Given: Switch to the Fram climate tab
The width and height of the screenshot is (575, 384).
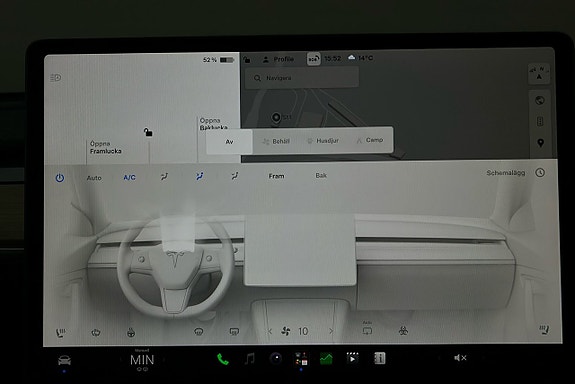Looking at the screenshot, I should tap(276, 176).
